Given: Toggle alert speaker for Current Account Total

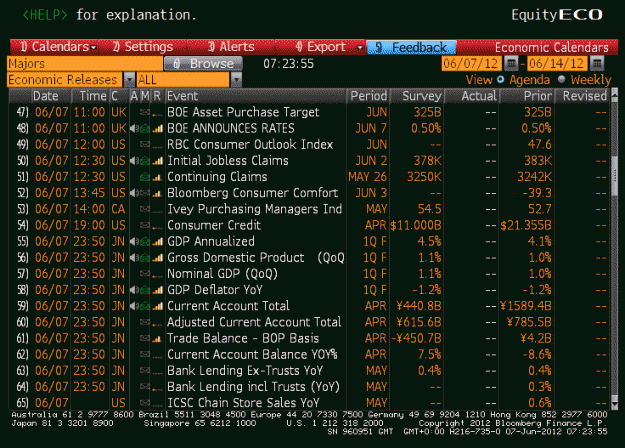Looking at the screenshot, I should click(134, 306).
